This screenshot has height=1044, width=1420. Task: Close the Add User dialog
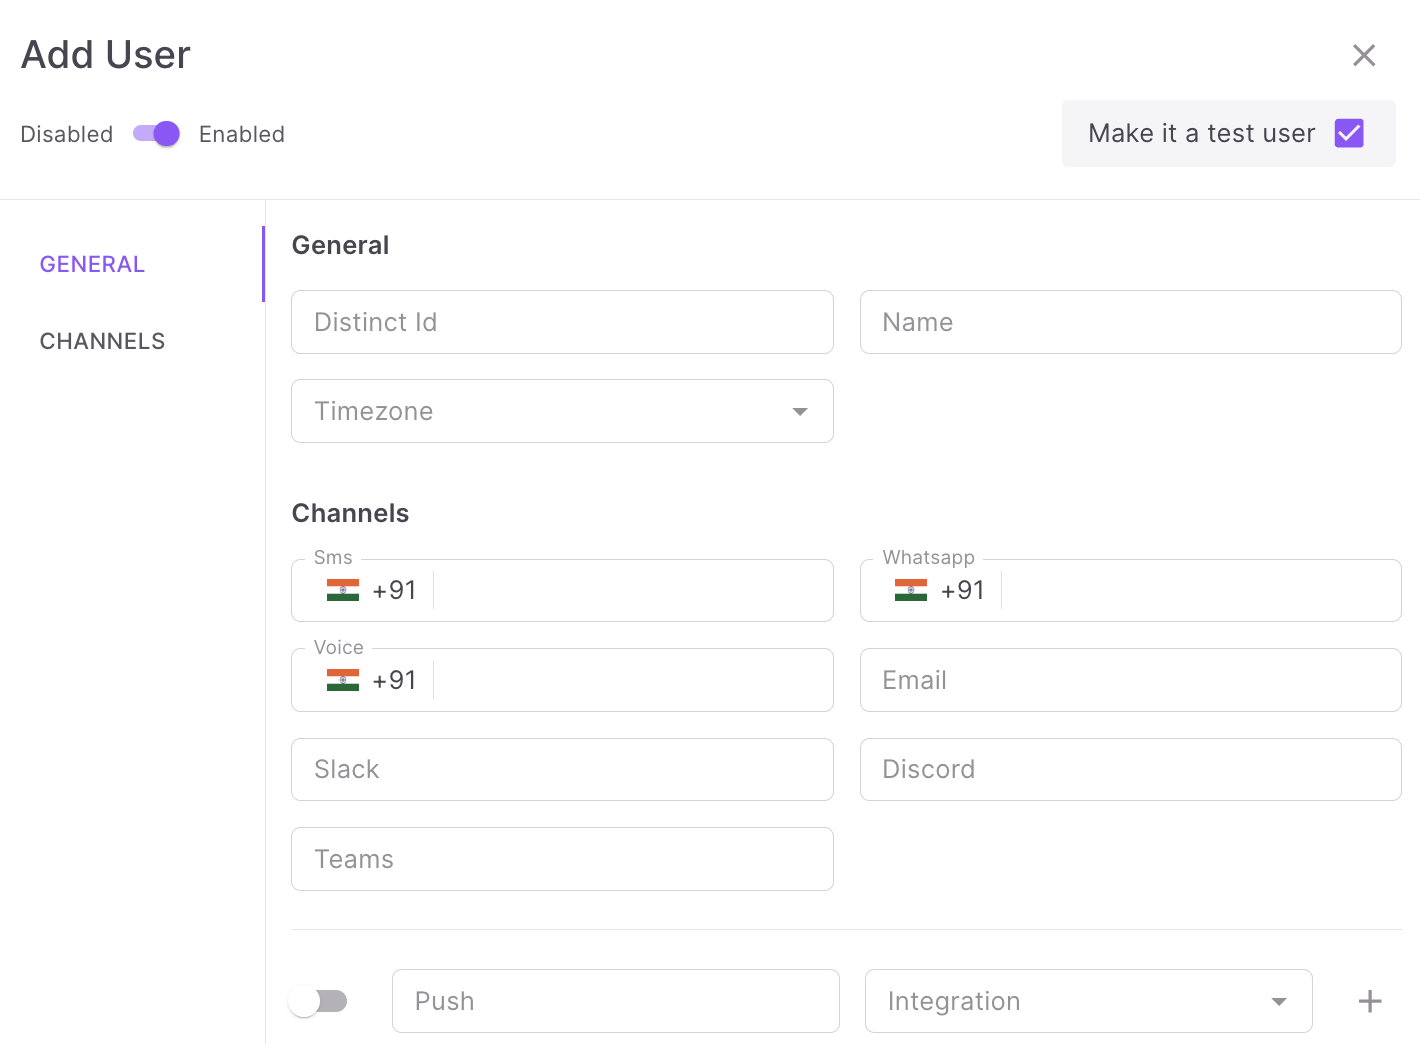click(1364, 55)
